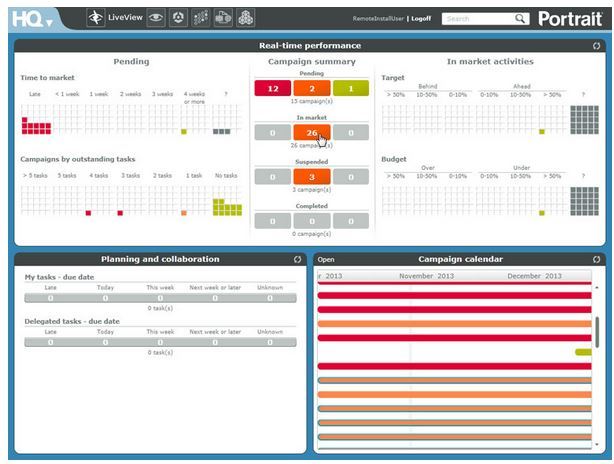This screenshot has width=614, height=464.
Task: Refresh the Planning and collaboration panel
Action: click(x=297, y=259)
